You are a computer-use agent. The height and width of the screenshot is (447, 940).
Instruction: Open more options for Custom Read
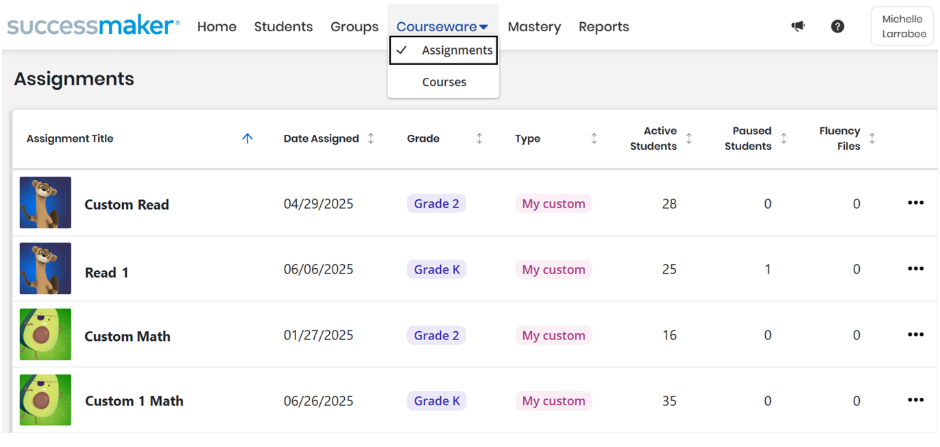coord(915,203)
